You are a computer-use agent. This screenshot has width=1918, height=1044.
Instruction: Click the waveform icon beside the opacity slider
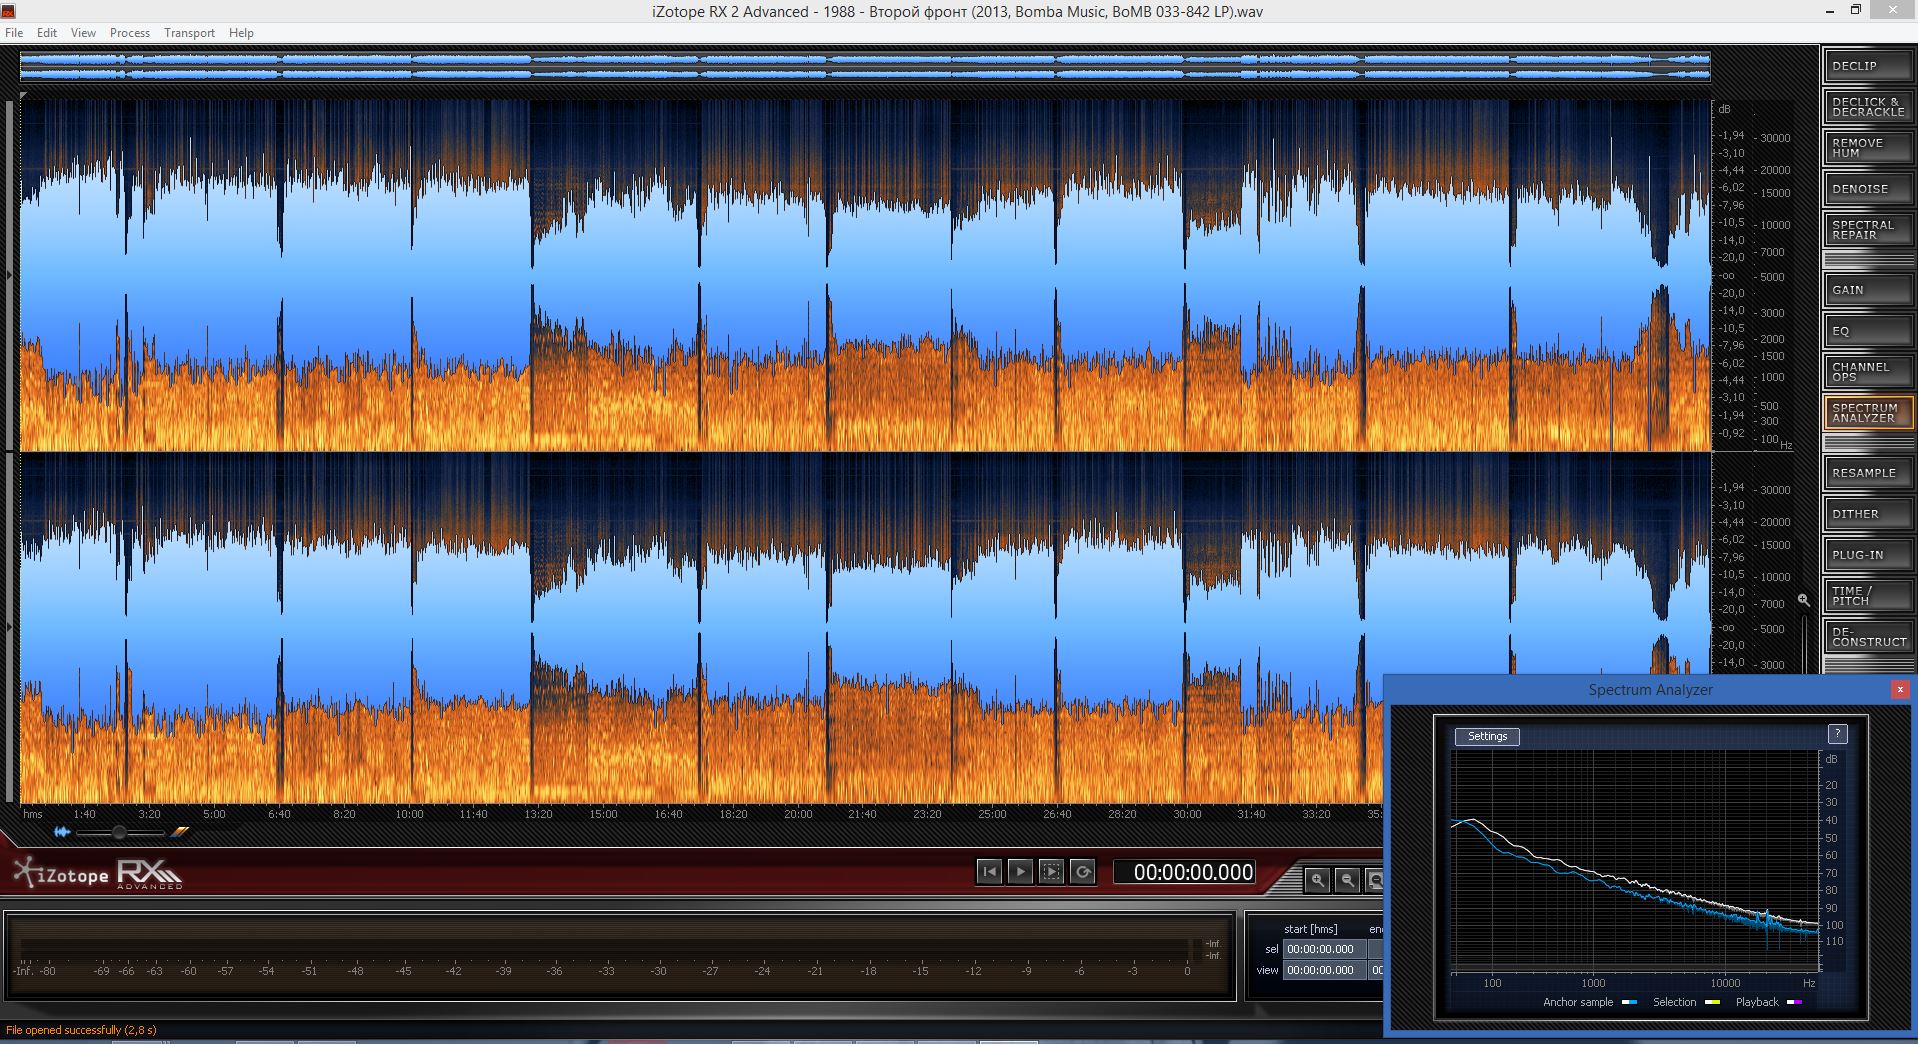point(62,832)
